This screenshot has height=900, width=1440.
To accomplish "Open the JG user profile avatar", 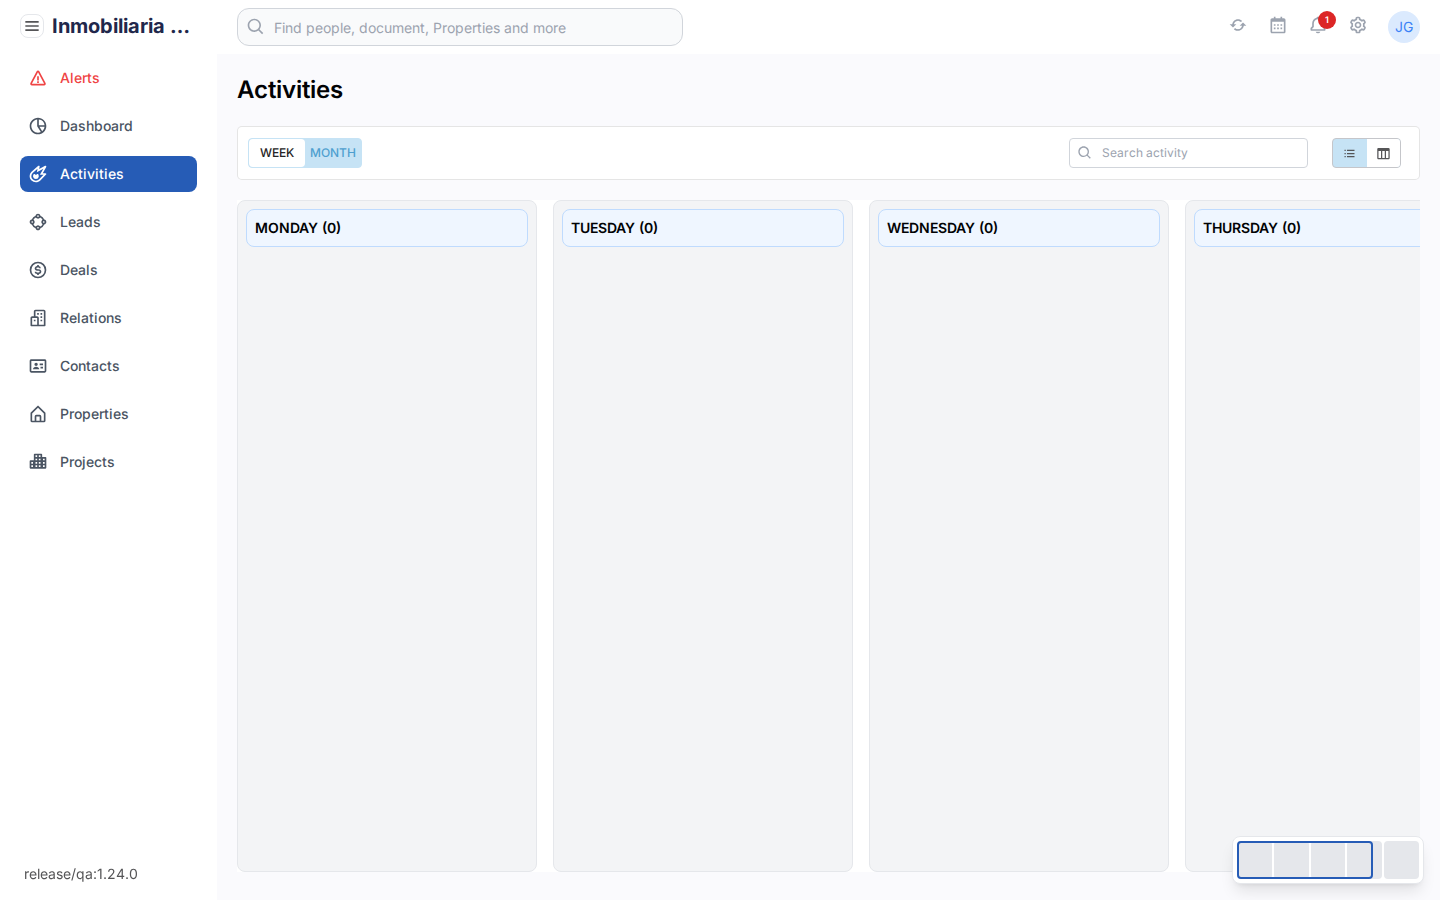I will 1404,27.
